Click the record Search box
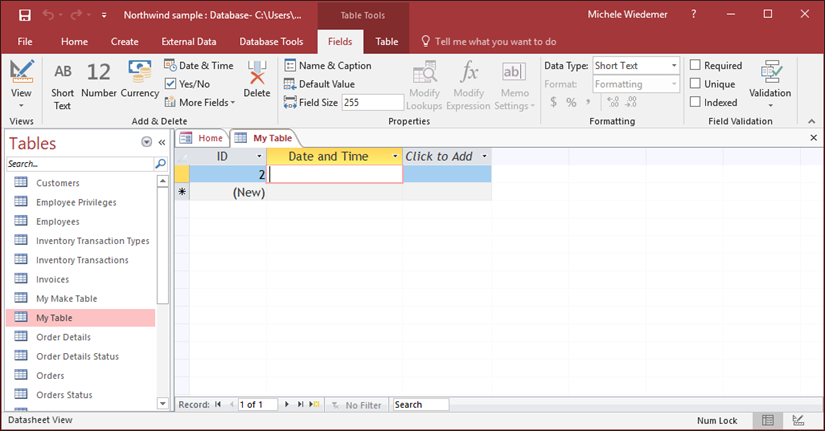The image size is (825, 431). [421, 404]
